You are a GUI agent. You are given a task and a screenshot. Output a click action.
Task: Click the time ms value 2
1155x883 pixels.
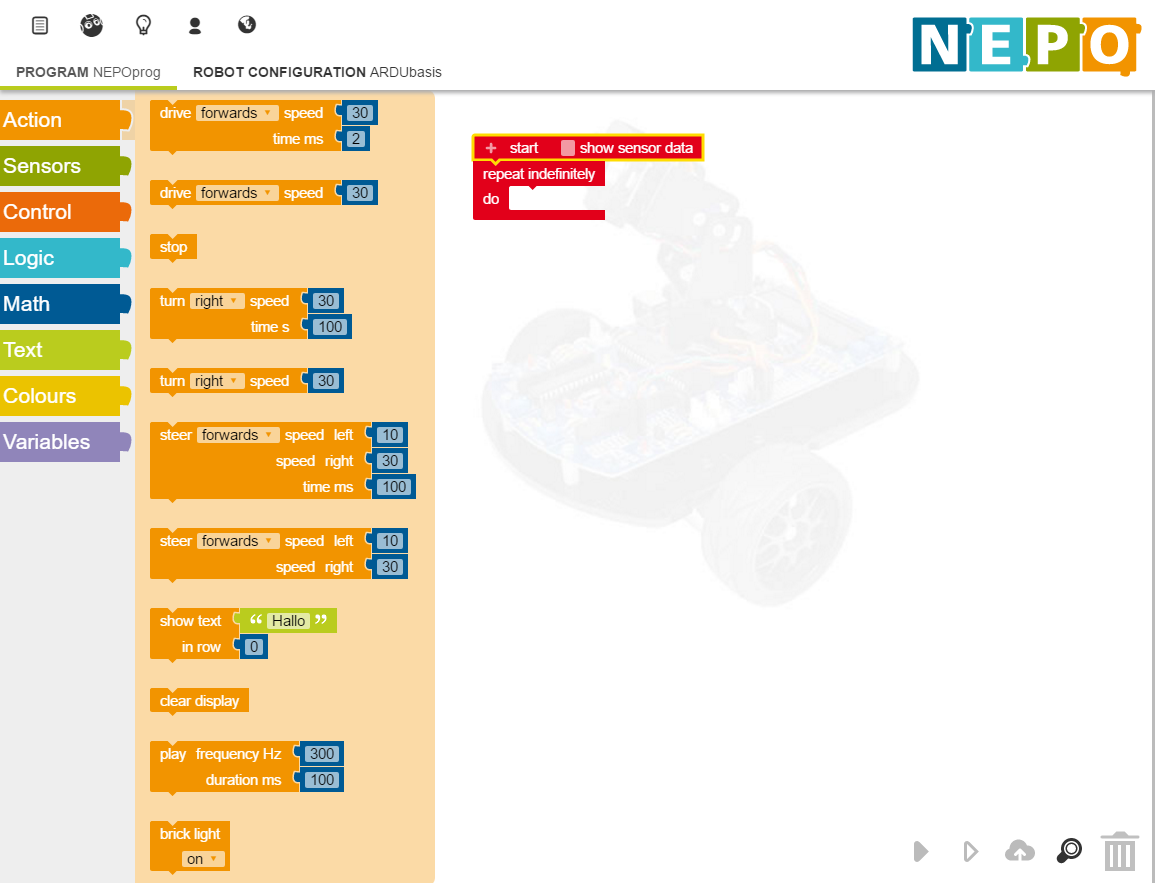(356, 138)
